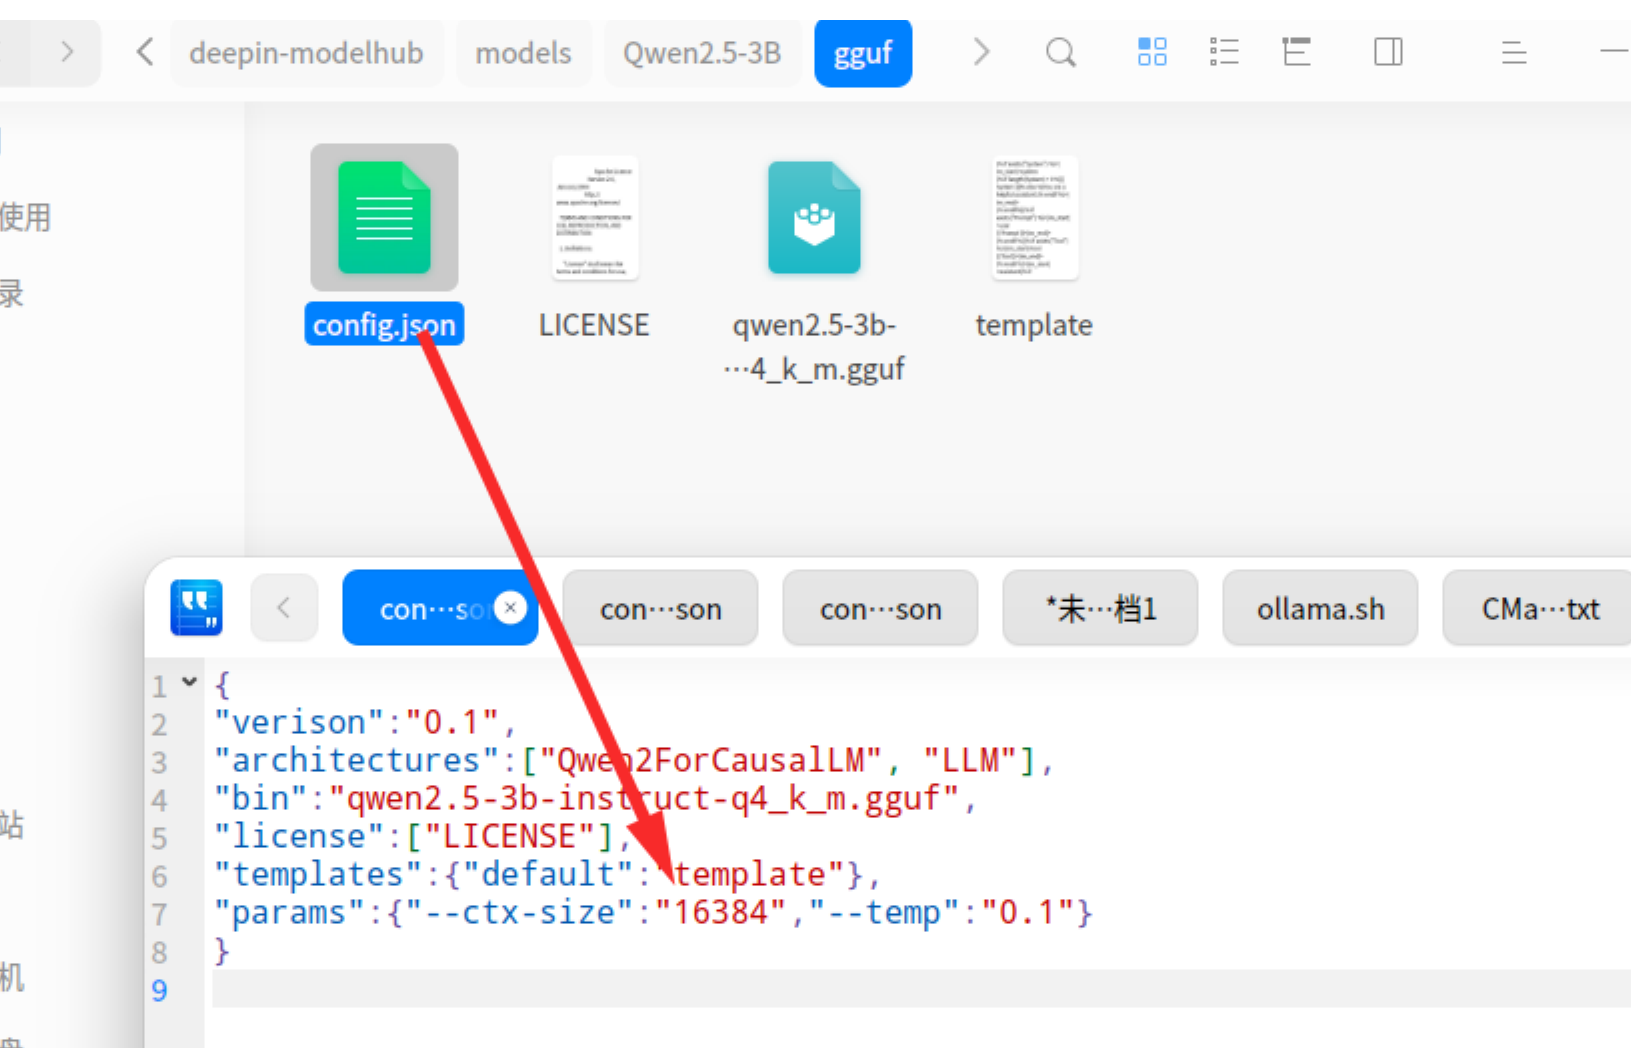Image resolution: width=1631 pixels, height=1048 pixels.
Task: Switch to the ollama.sh tab
Action: [1320, 608]
